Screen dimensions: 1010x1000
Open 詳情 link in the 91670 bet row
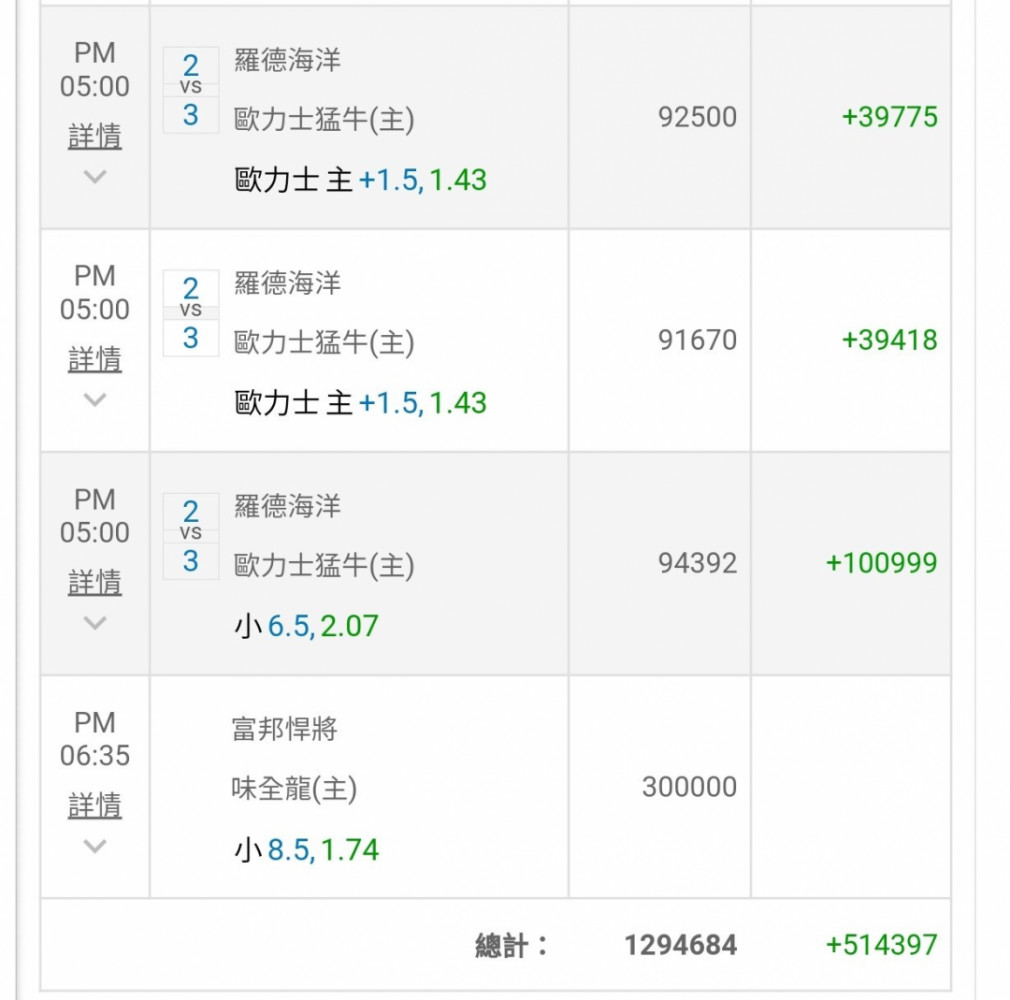[95, 359]
